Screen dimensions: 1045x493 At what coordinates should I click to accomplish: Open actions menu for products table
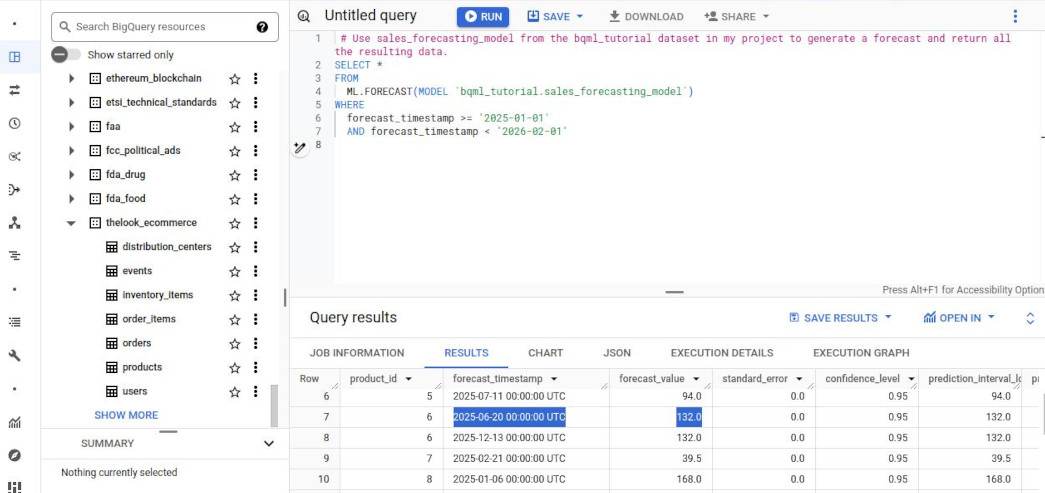tap(255, 367)
